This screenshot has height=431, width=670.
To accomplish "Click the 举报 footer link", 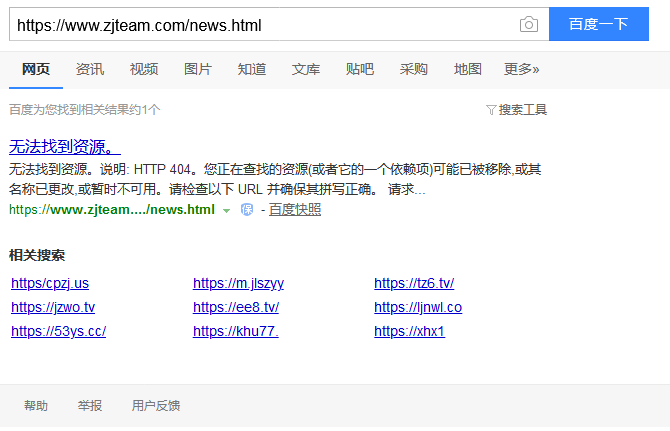I will coord(90,405).
